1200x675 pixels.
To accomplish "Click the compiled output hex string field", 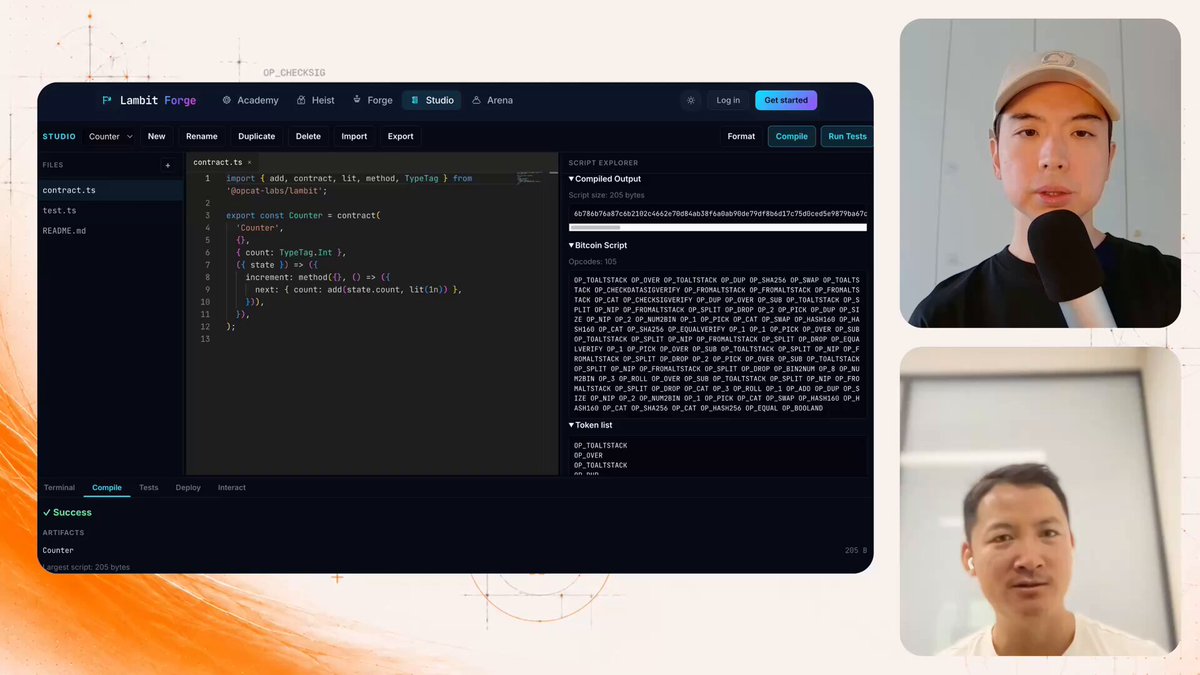I will [717, 213].
